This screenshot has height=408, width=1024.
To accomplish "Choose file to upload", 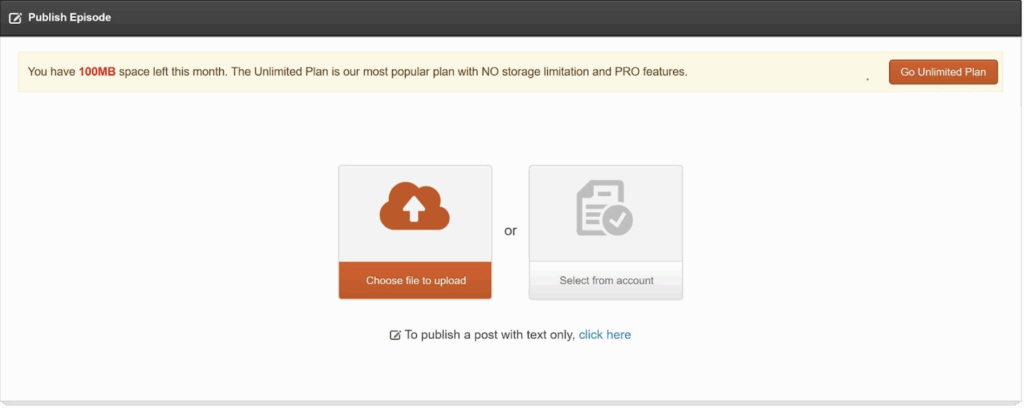I will point(415,280).
